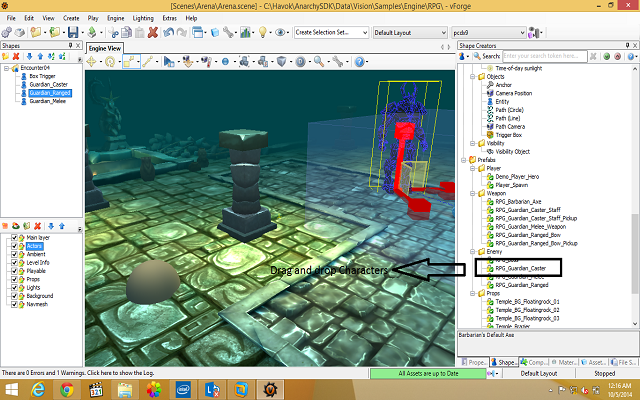Image resolution: width=640 pixels, height=400 pixels.
Task: Click the Cut scissors icon
Action: 114,32
